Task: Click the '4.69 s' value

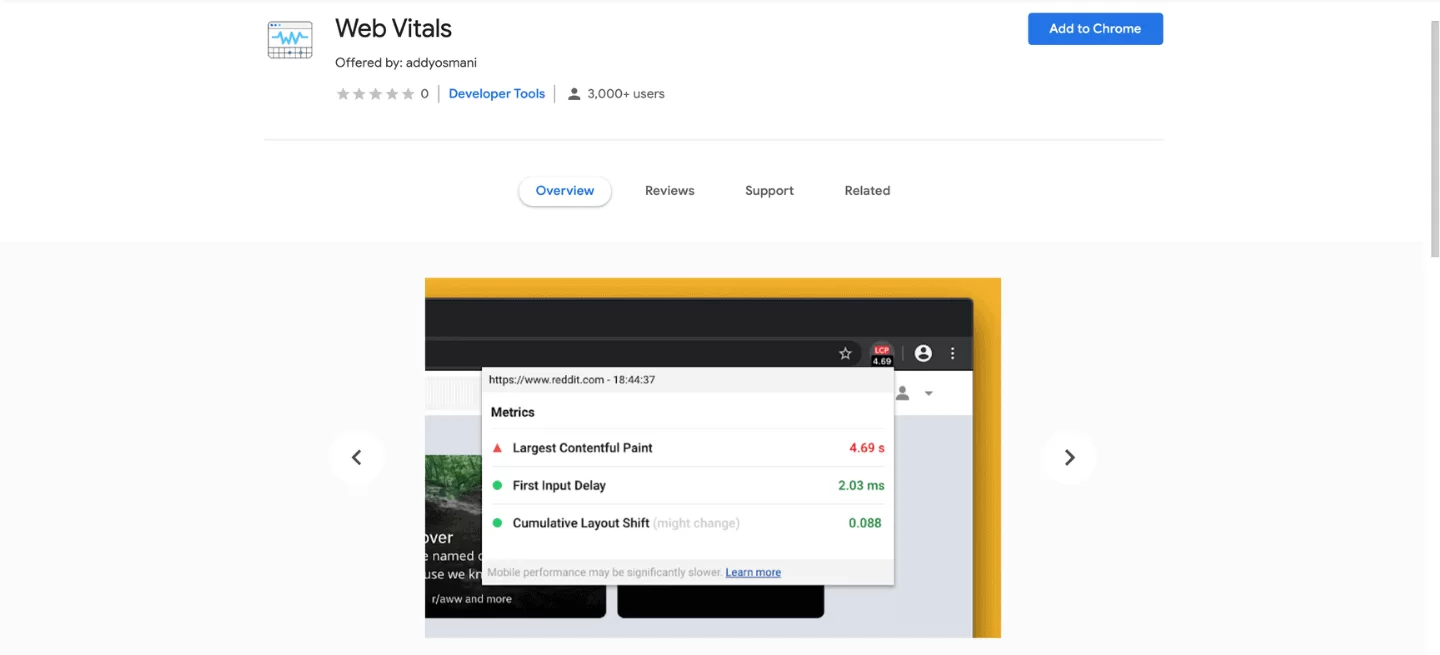Action: pyautogui.click(x=867, y=448)
